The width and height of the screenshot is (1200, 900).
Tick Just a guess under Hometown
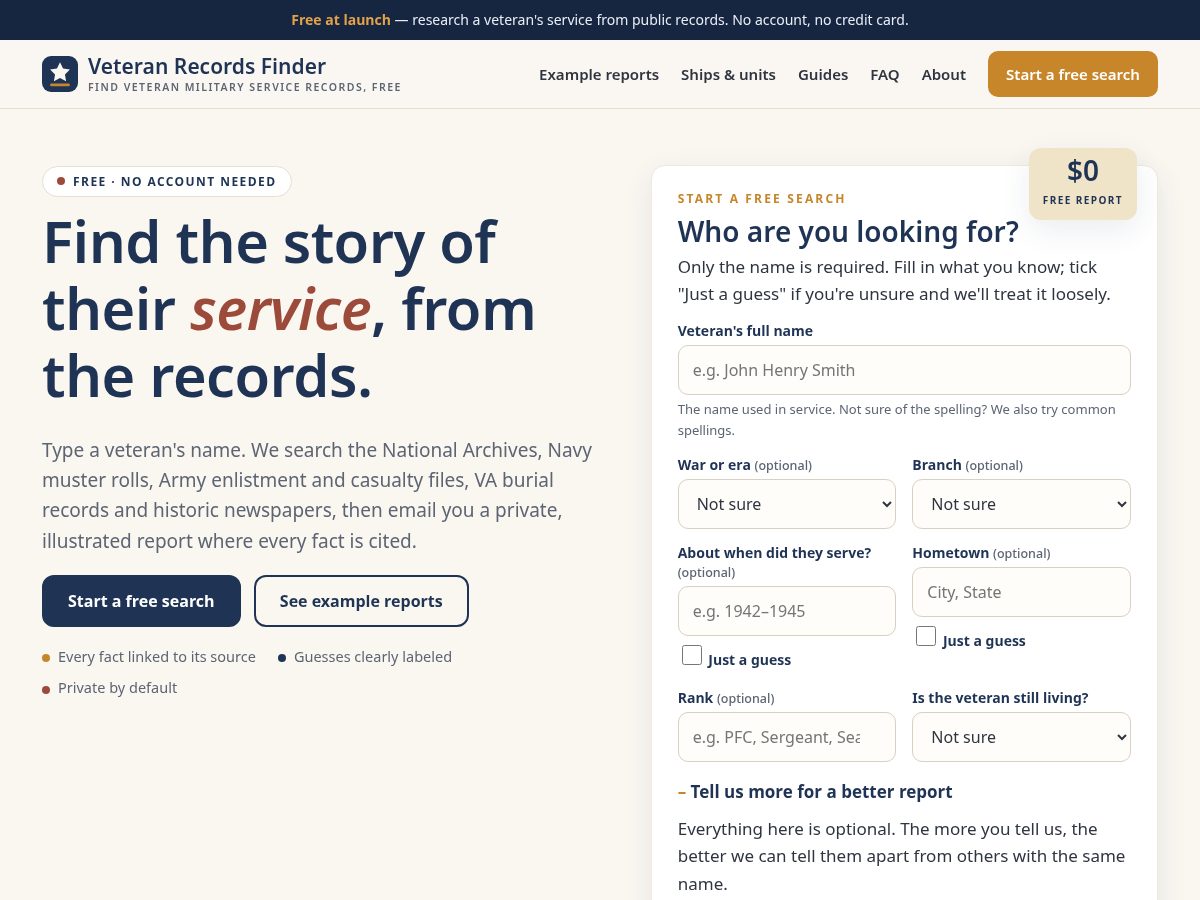pyautogui.click(x=926, y=637)
